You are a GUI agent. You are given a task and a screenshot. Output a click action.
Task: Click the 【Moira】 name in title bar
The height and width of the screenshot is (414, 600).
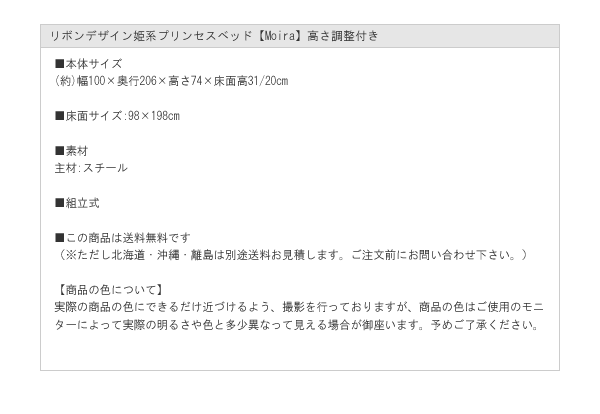(279, 36)
